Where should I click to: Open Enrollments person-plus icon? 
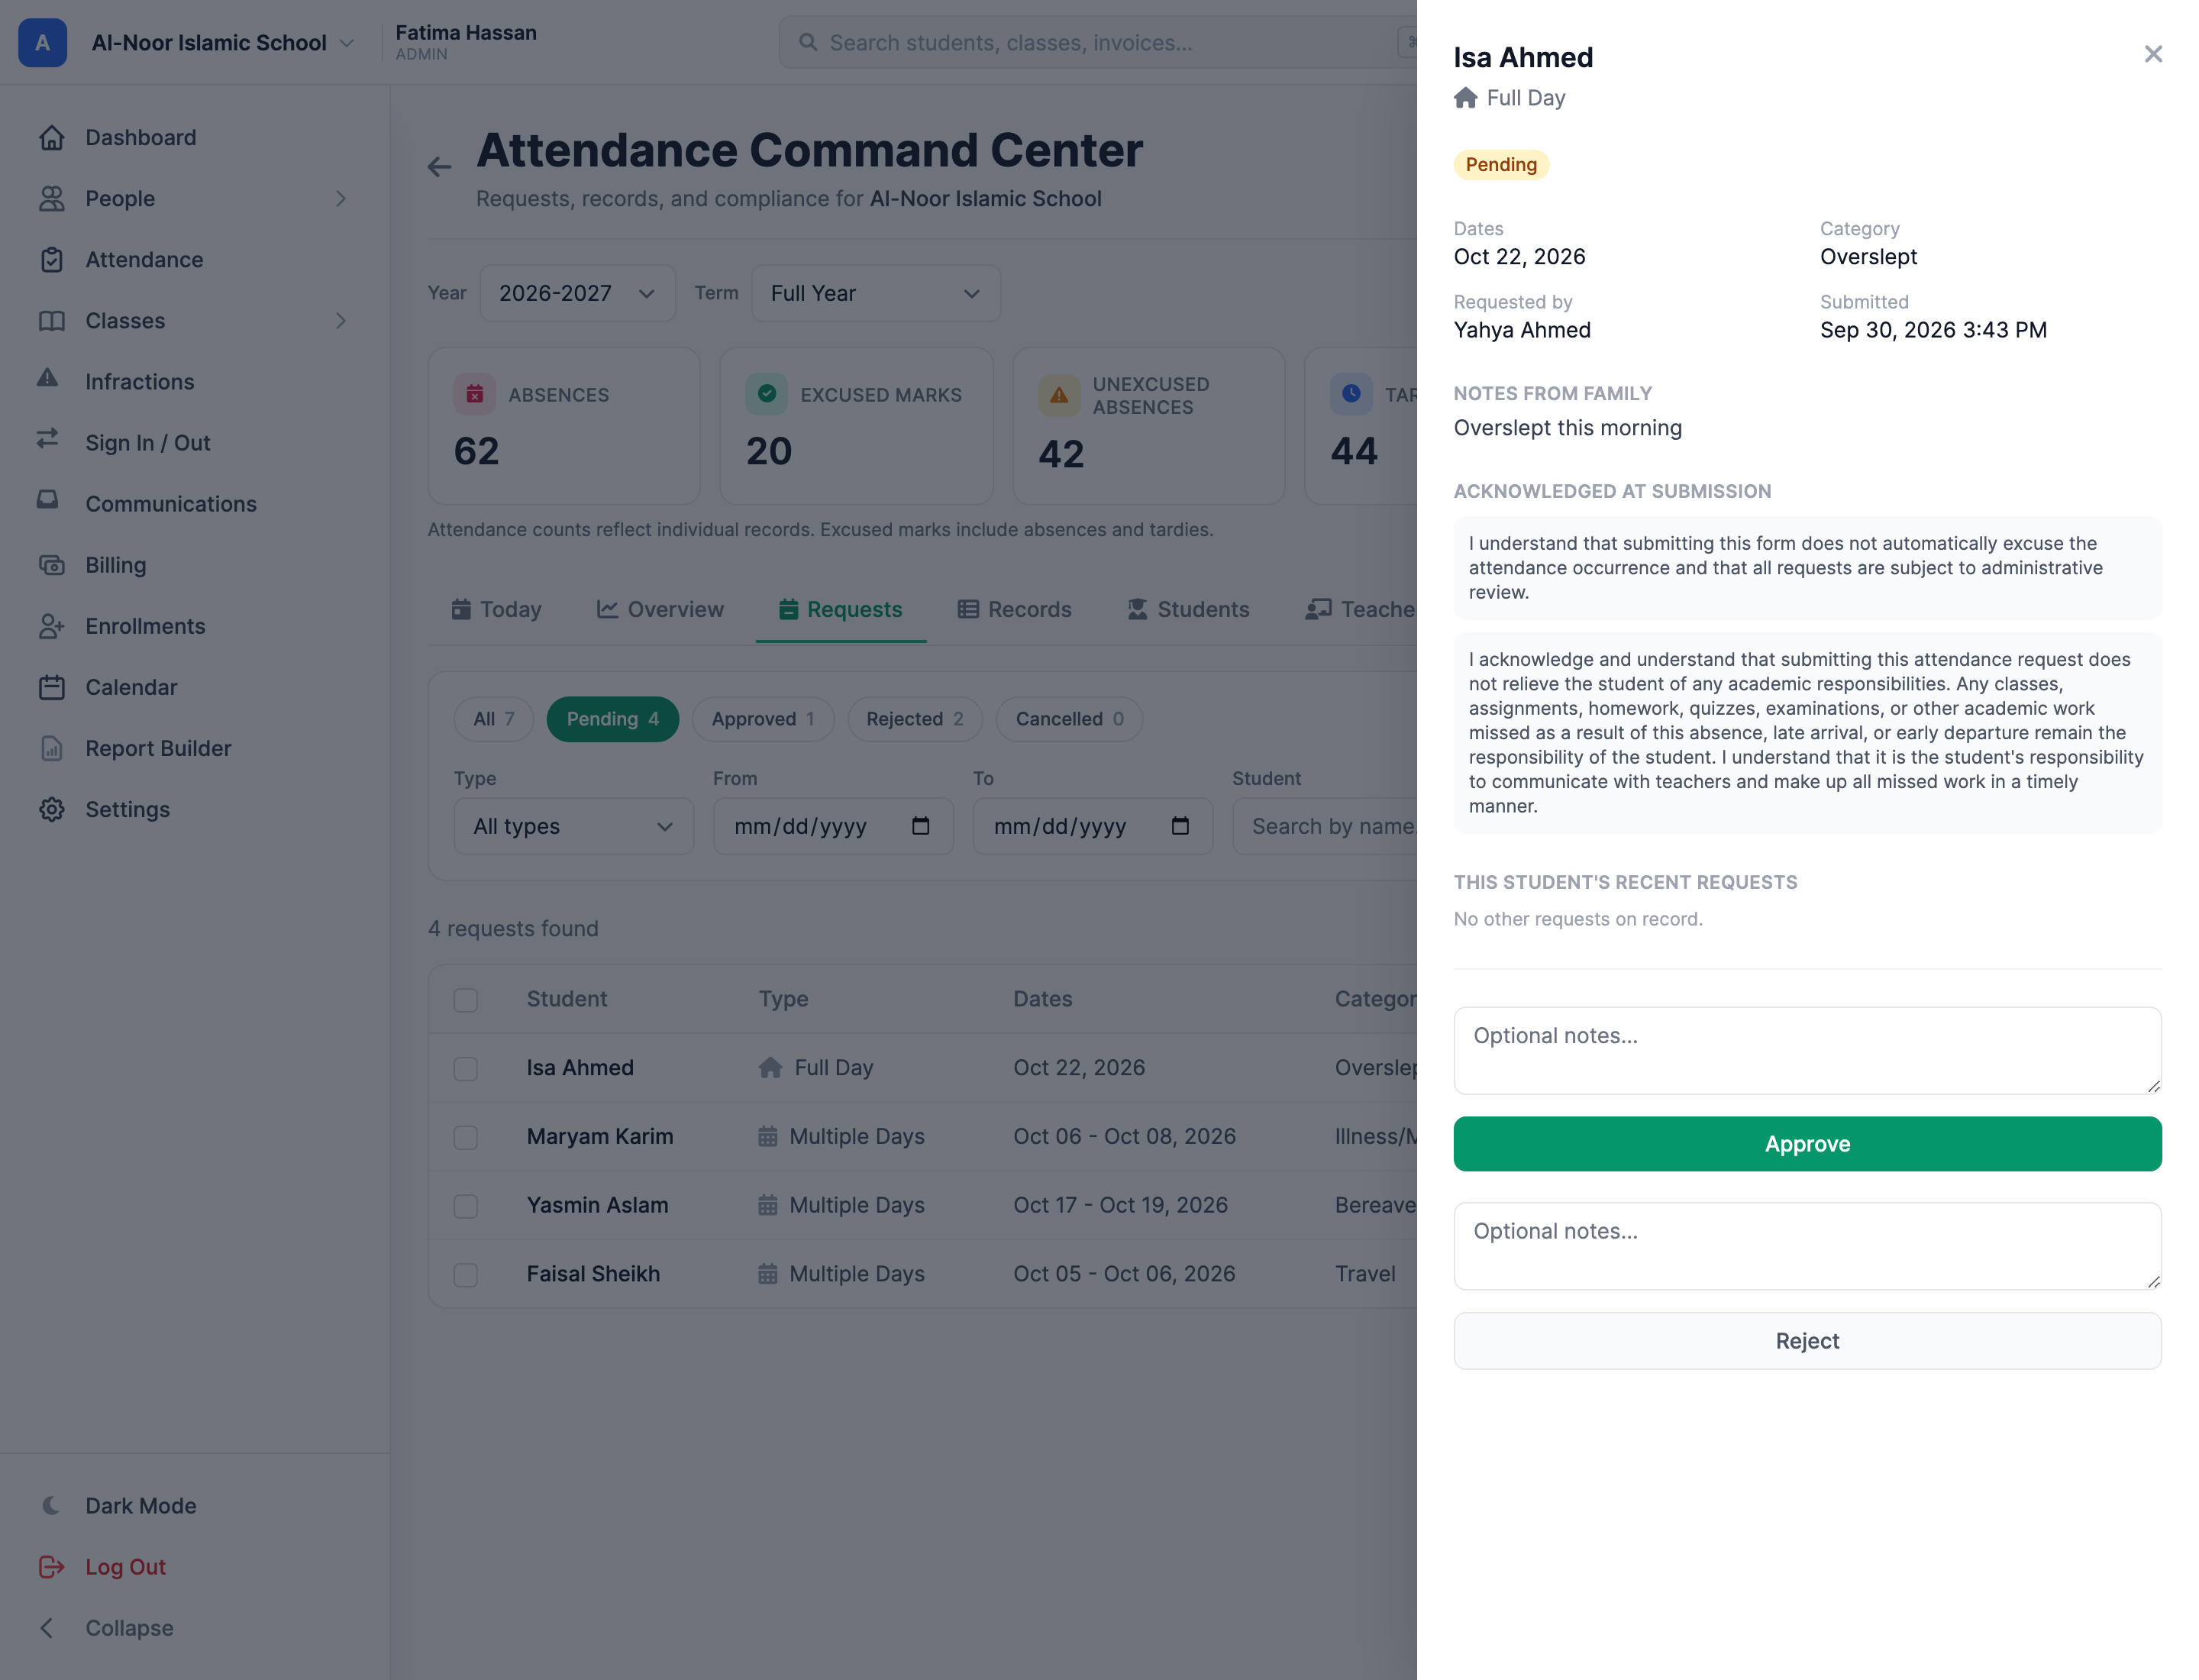click(x=51, y=627)
